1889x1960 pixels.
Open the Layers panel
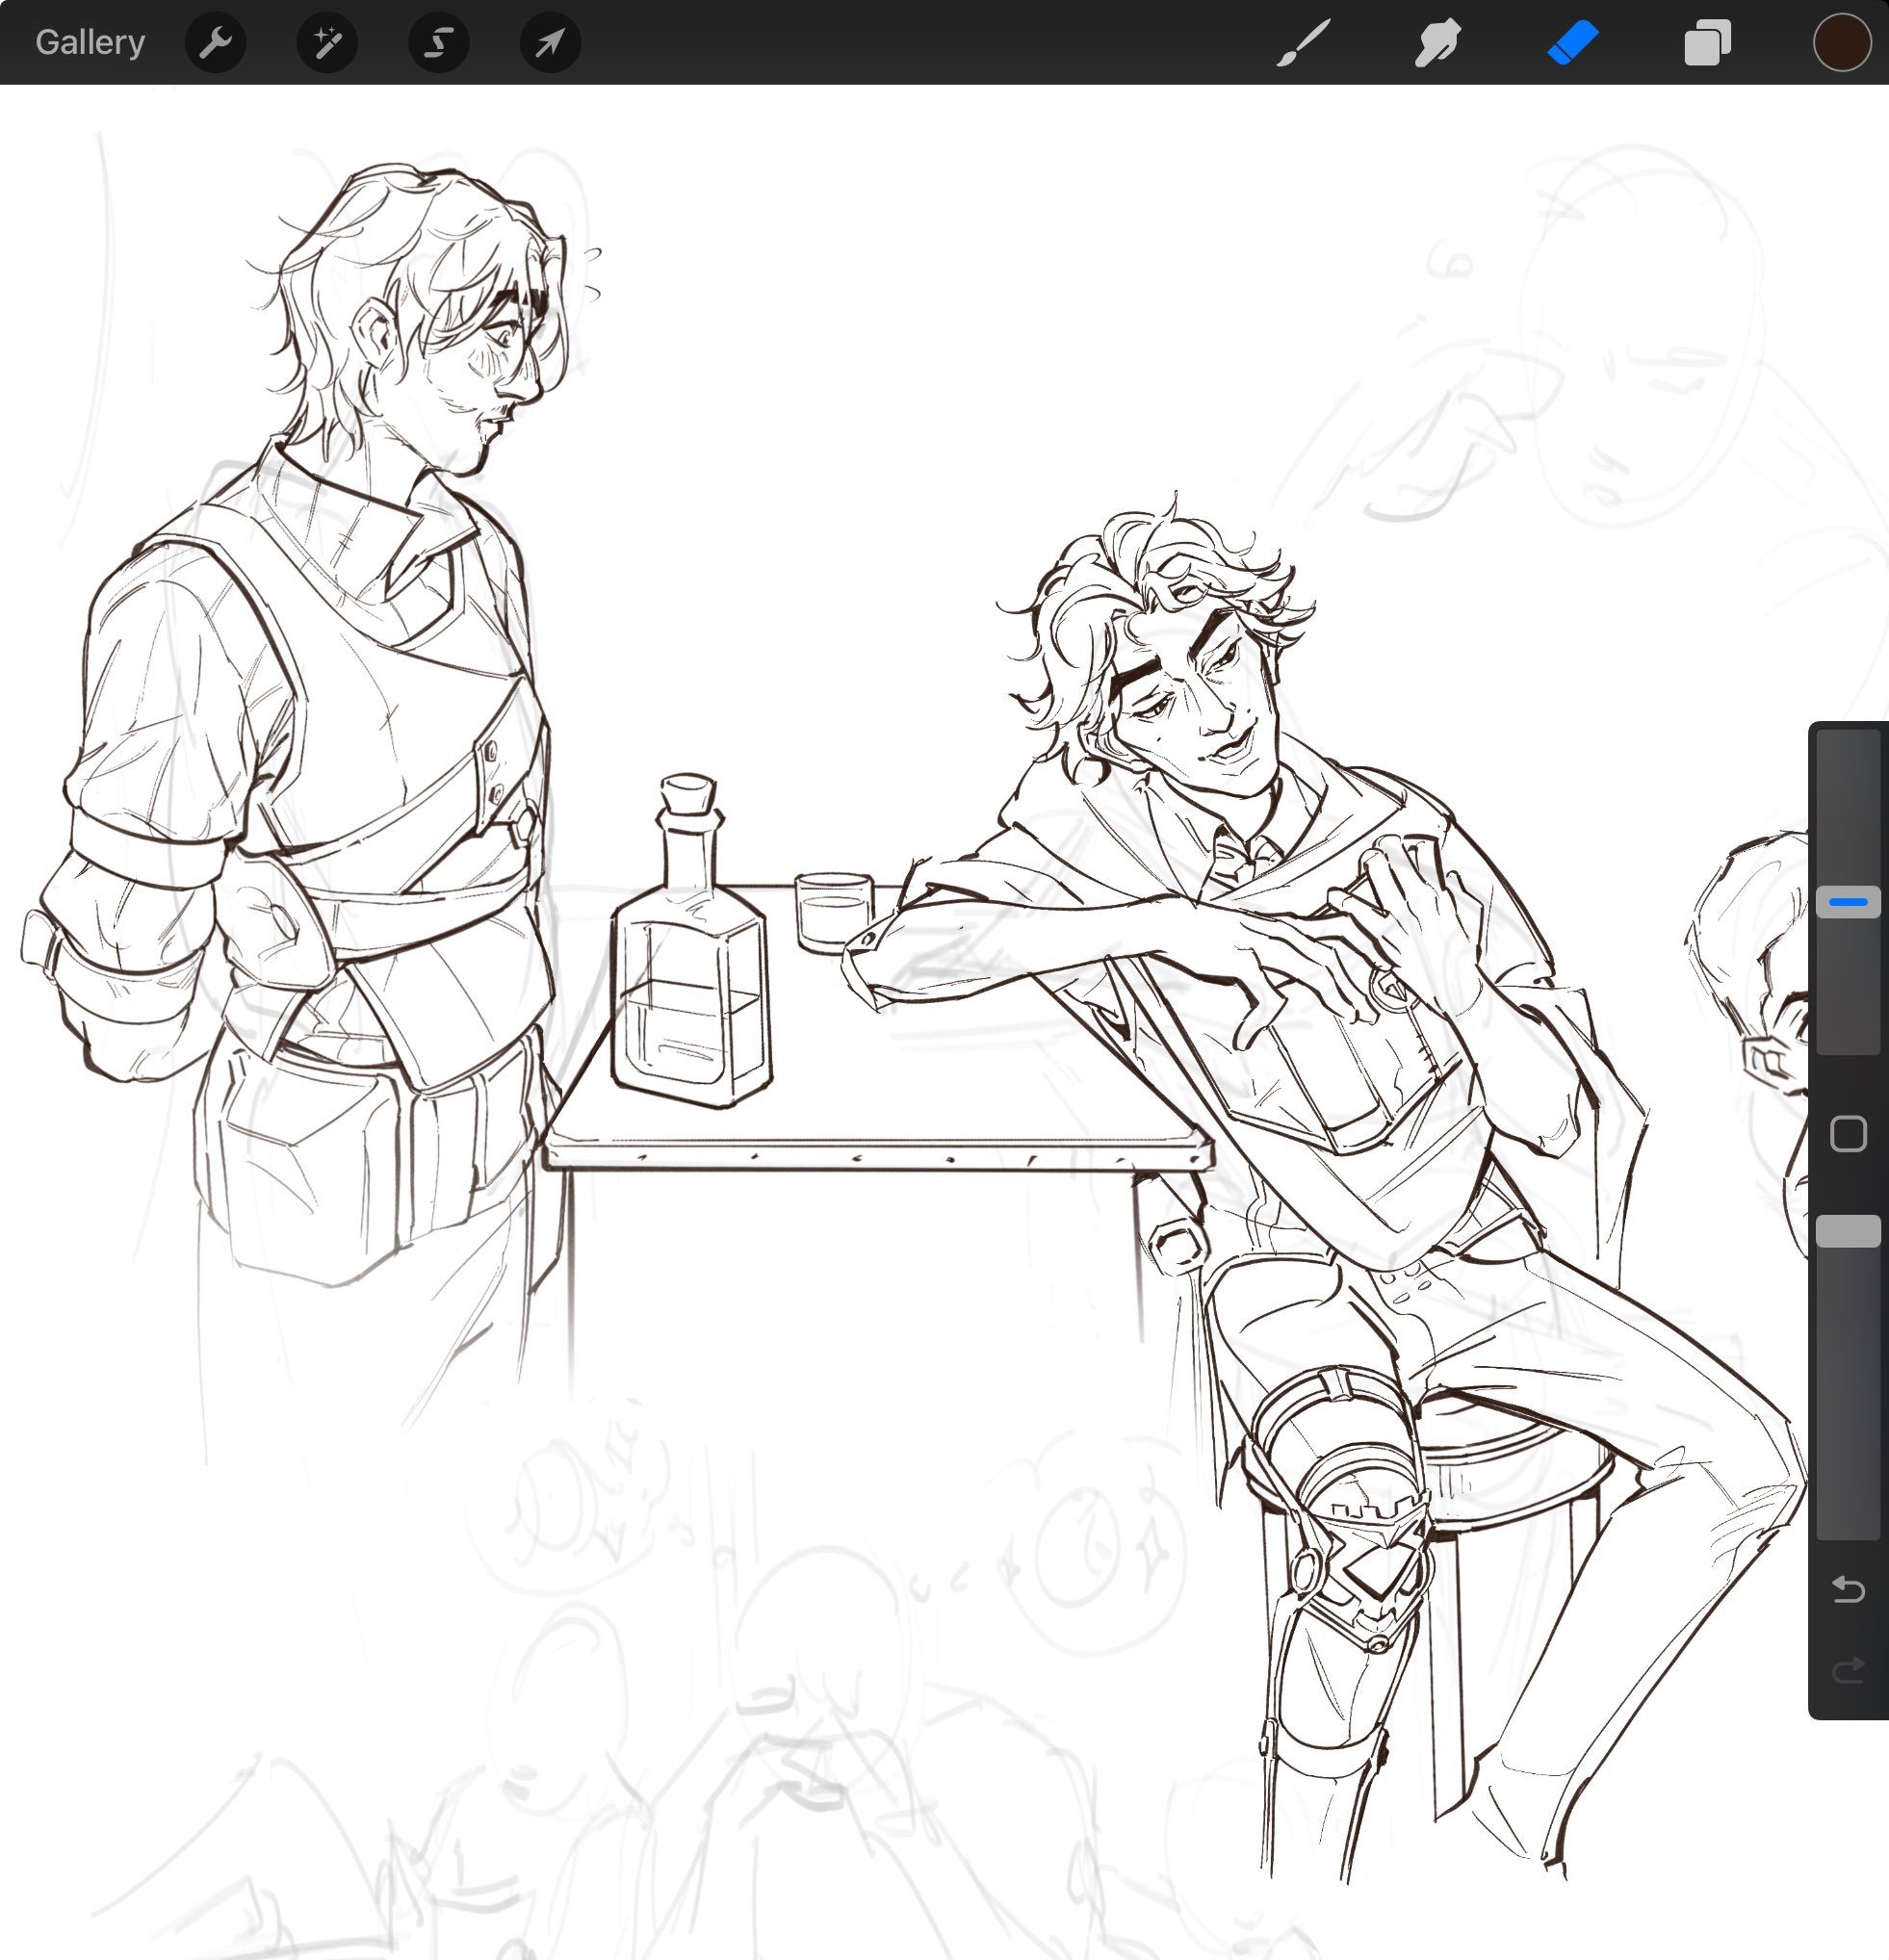(1707, 43)
